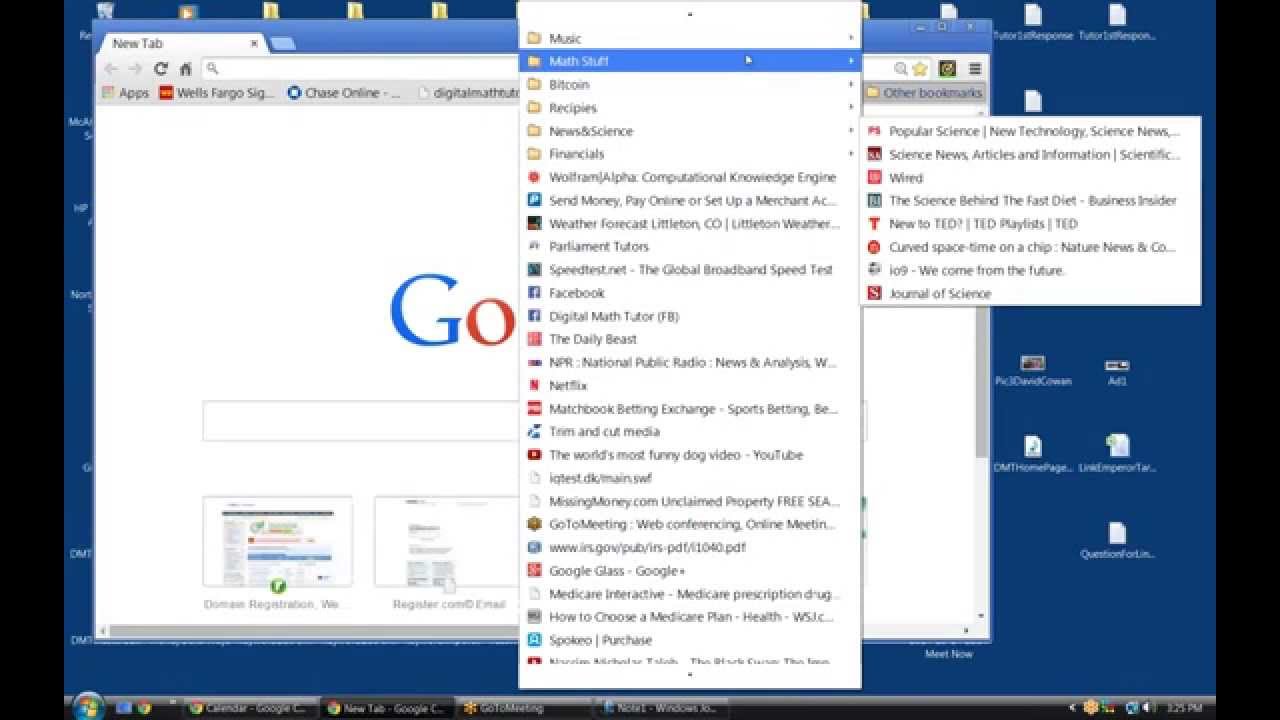1280x720 pixels.
Task: Open The Science Behind The Fast Diet
Action: (x=1030, y=201)
